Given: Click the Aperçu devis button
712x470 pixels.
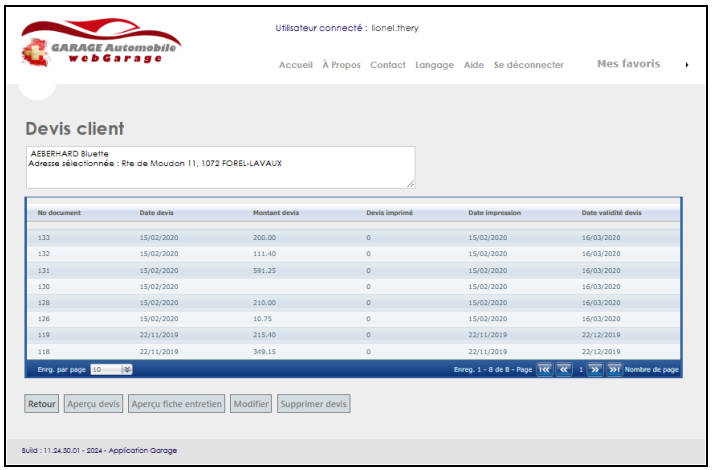Looking at the screenshot, I should [x=94, y=404].
